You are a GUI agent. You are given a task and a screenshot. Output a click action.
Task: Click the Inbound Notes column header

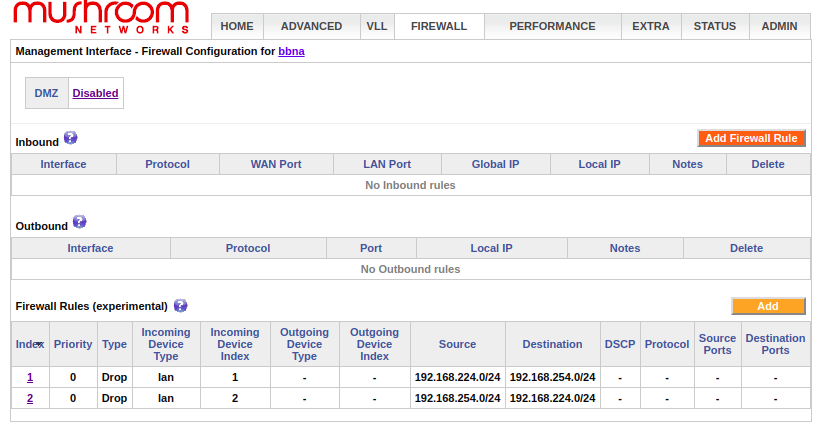(687, 164)
